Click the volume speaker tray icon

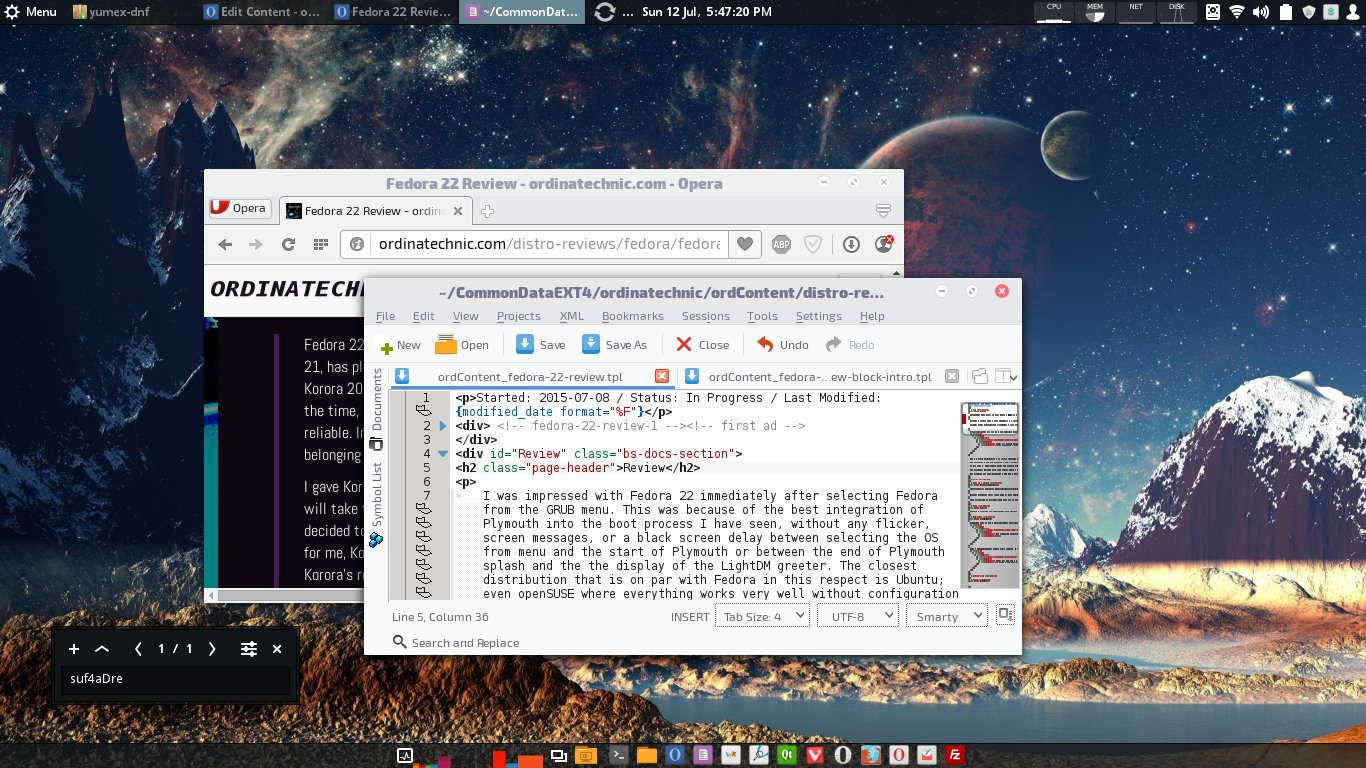(1260, 12)
